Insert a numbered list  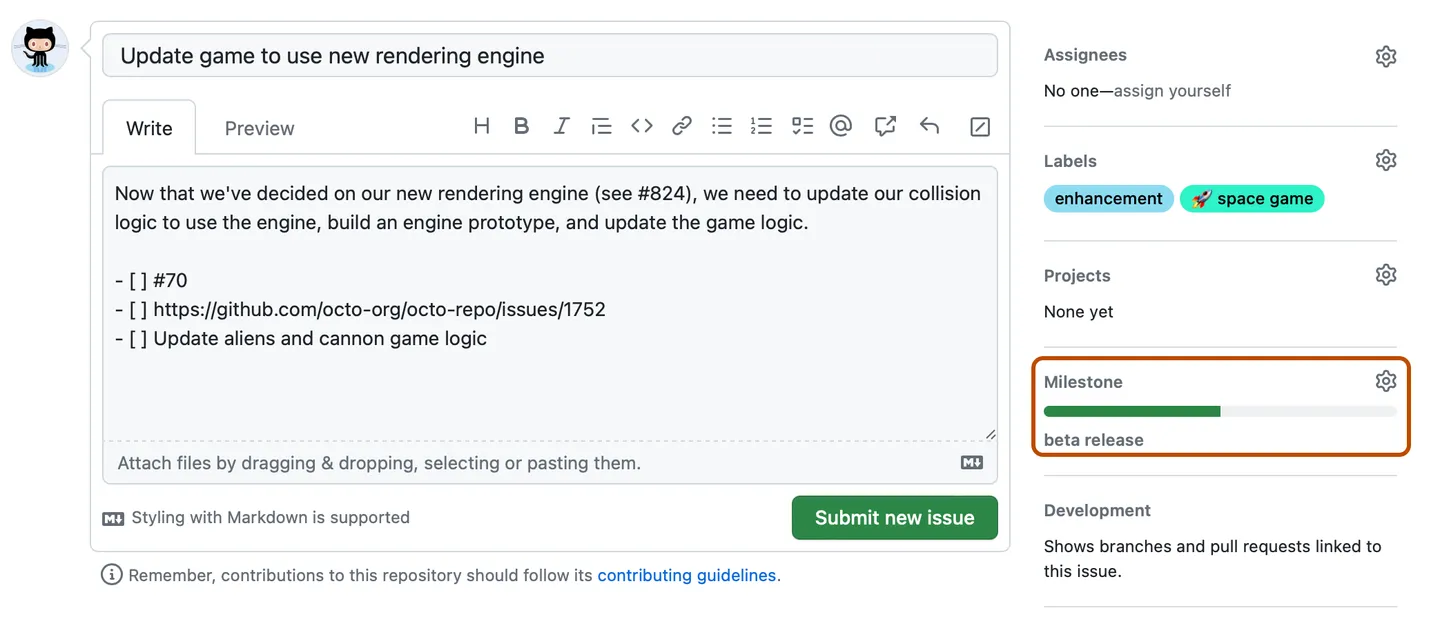(762, 126)
